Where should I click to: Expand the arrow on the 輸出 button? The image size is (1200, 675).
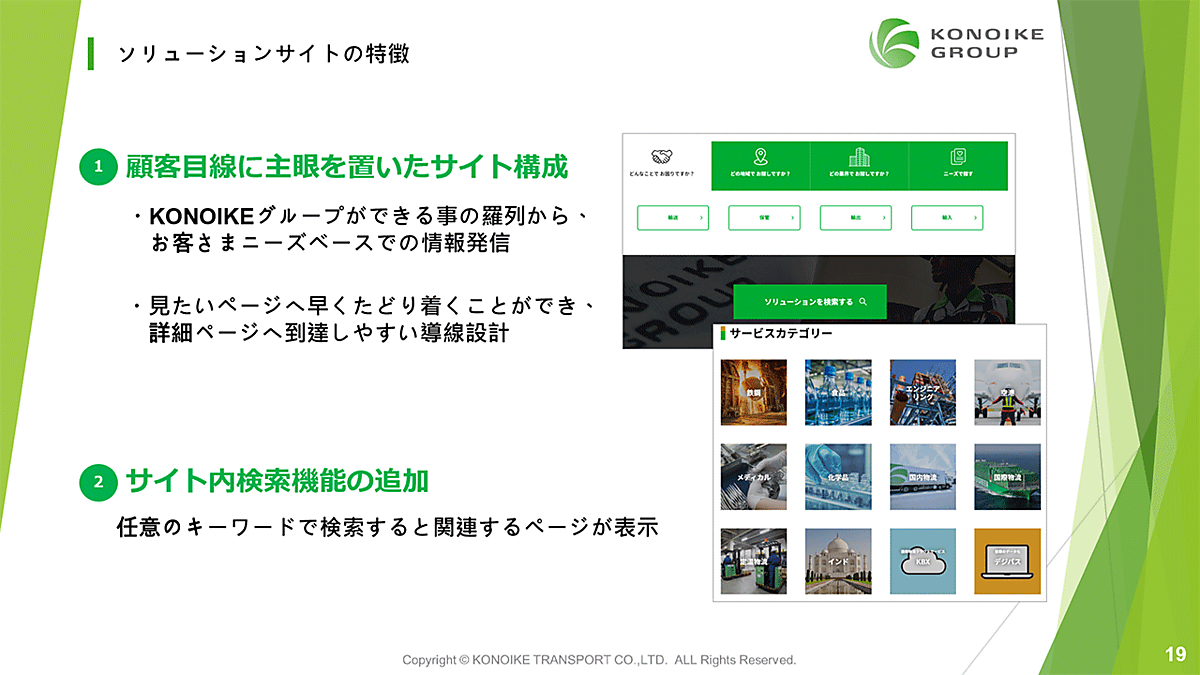(884, 217)
